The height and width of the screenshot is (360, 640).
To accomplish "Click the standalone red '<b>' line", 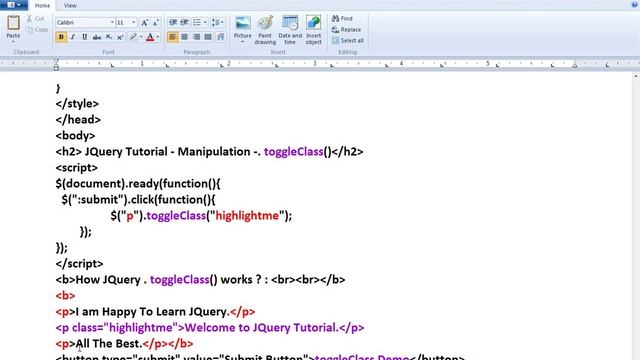I will pyautogui.click(x=65, y=296).
